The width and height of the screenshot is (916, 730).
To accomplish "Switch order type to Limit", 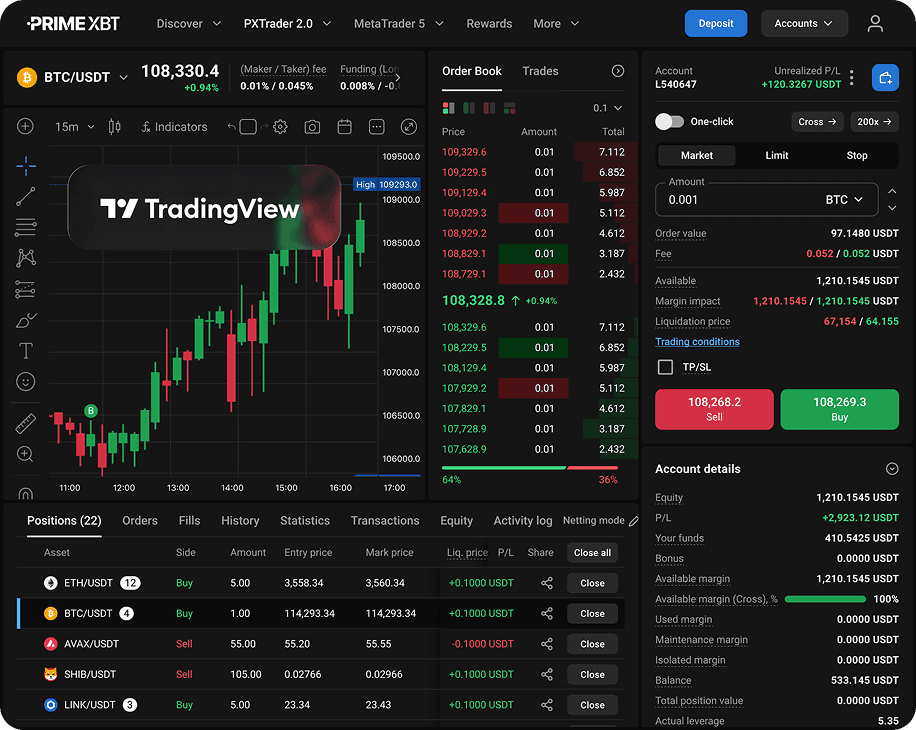I will pos(777,156).
